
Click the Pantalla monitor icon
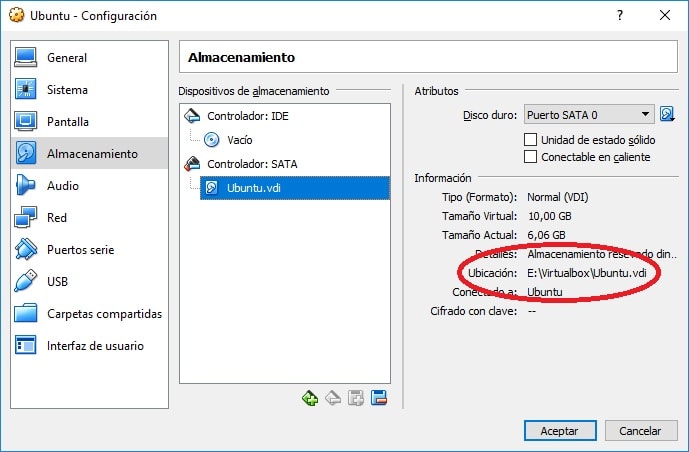[25, 122]
